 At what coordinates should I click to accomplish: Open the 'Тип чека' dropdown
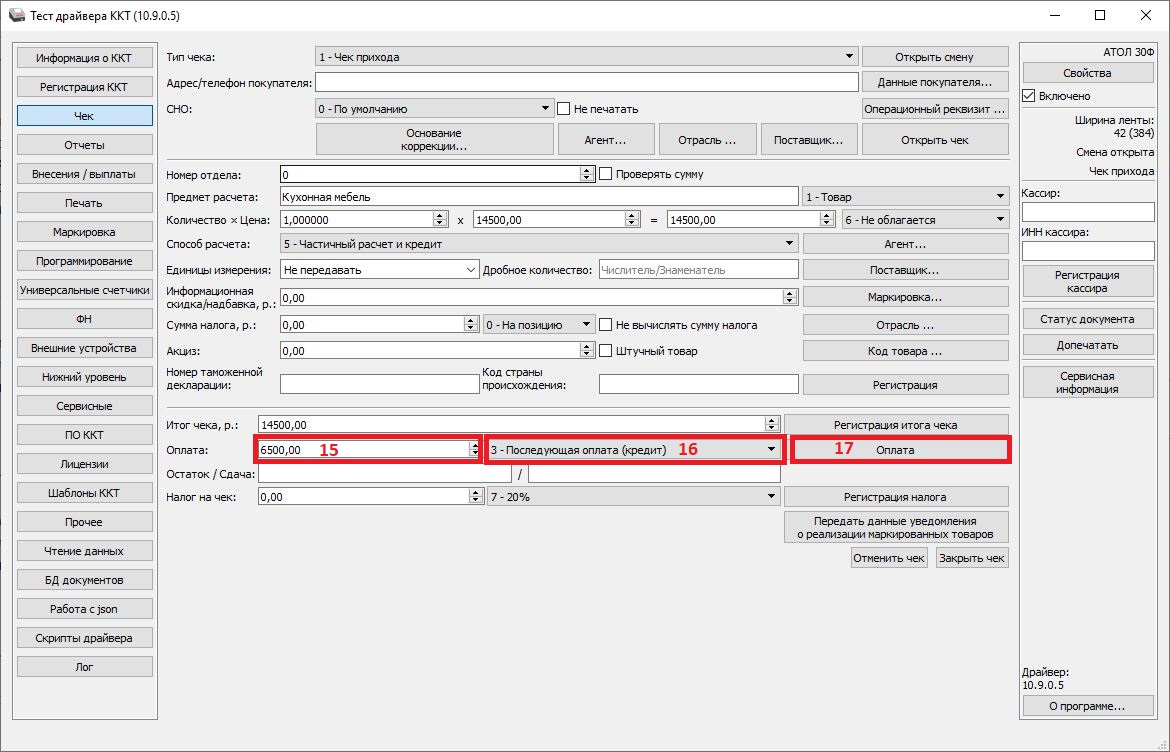pyautogui.click(x=586, y=57)
